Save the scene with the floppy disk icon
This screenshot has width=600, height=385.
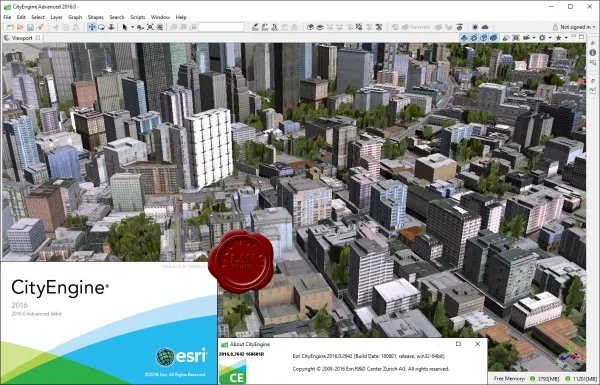click(x=30, y=27)
